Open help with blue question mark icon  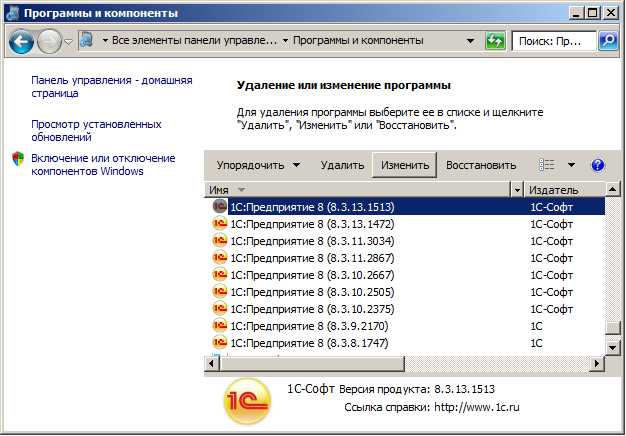pos(597,164)
